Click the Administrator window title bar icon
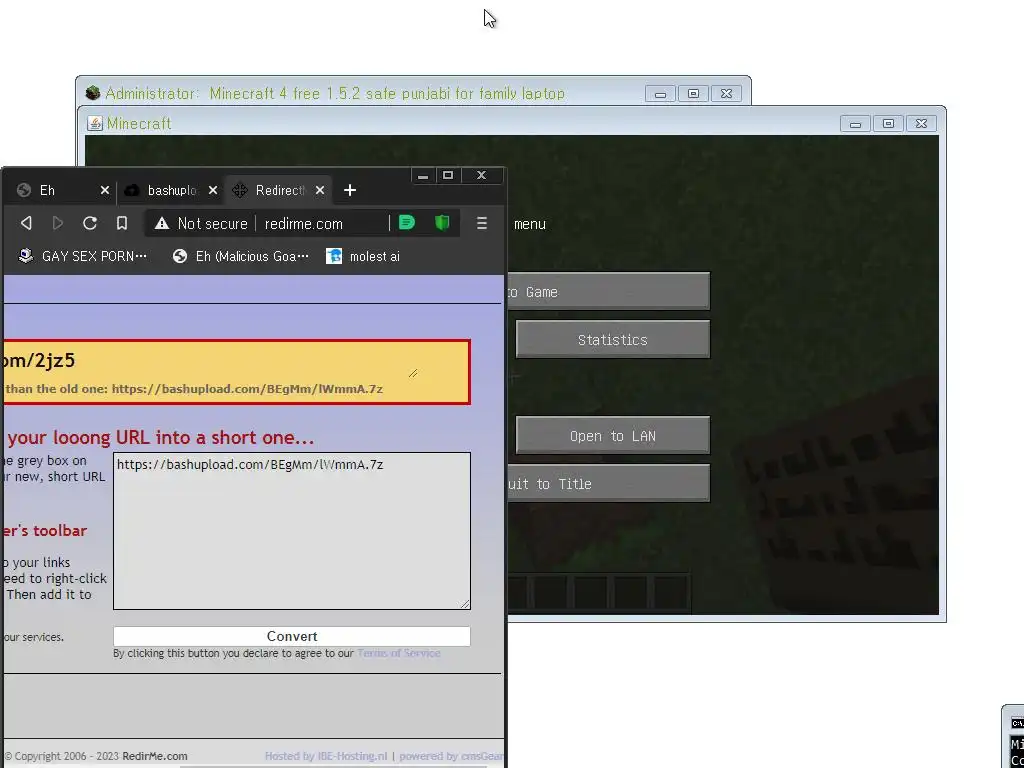The height and width of the screenshot is (768, 1024). click(93, 93)
